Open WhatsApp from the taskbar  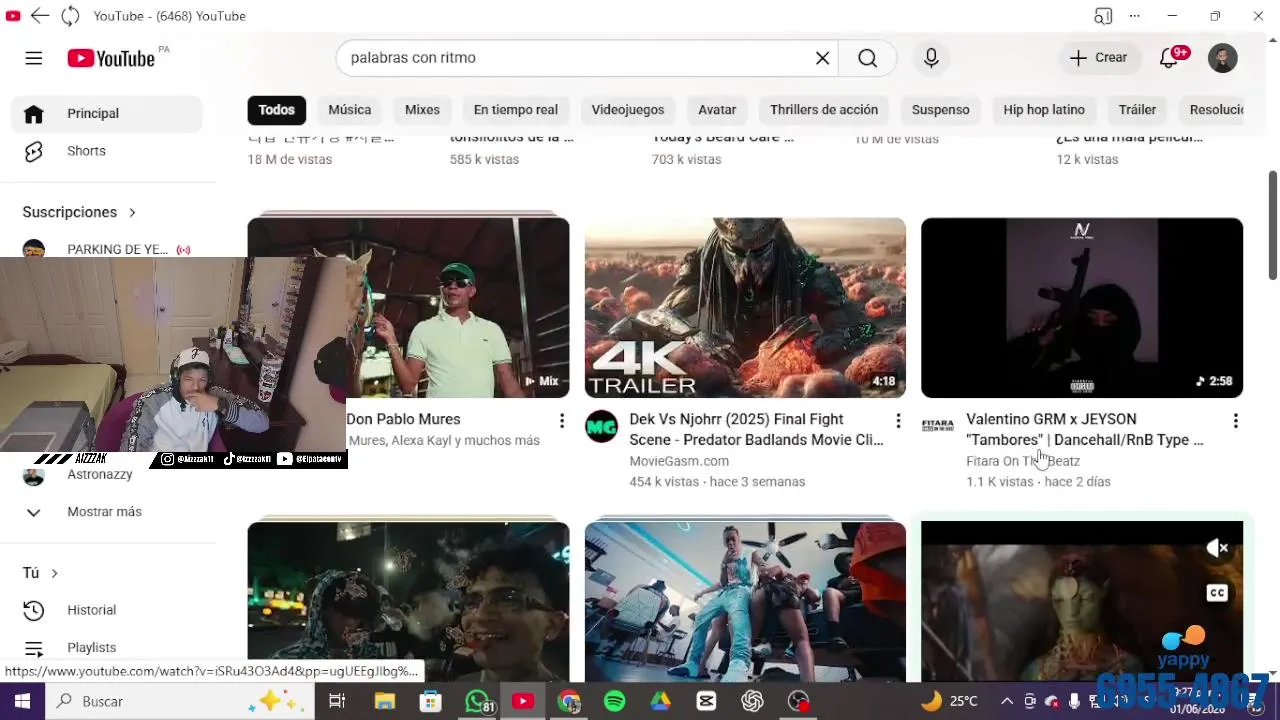pos(477,702)
